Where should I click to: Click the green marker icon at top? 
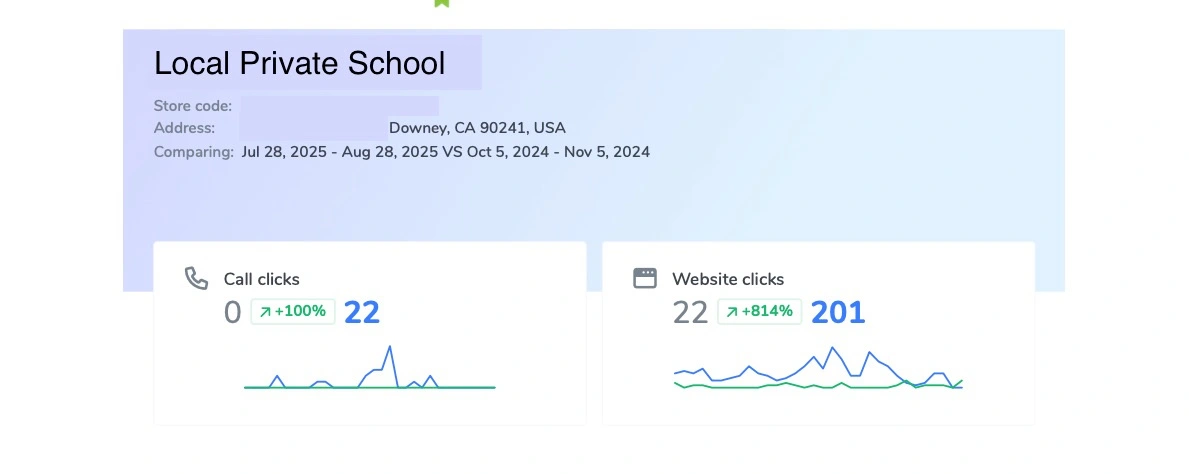(442, 3)
